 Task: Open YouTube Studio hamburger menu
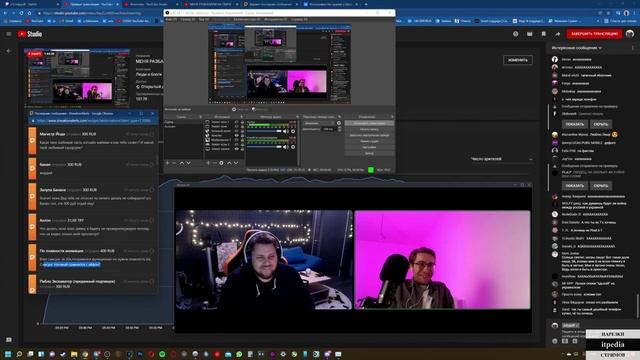click(9, 34)
